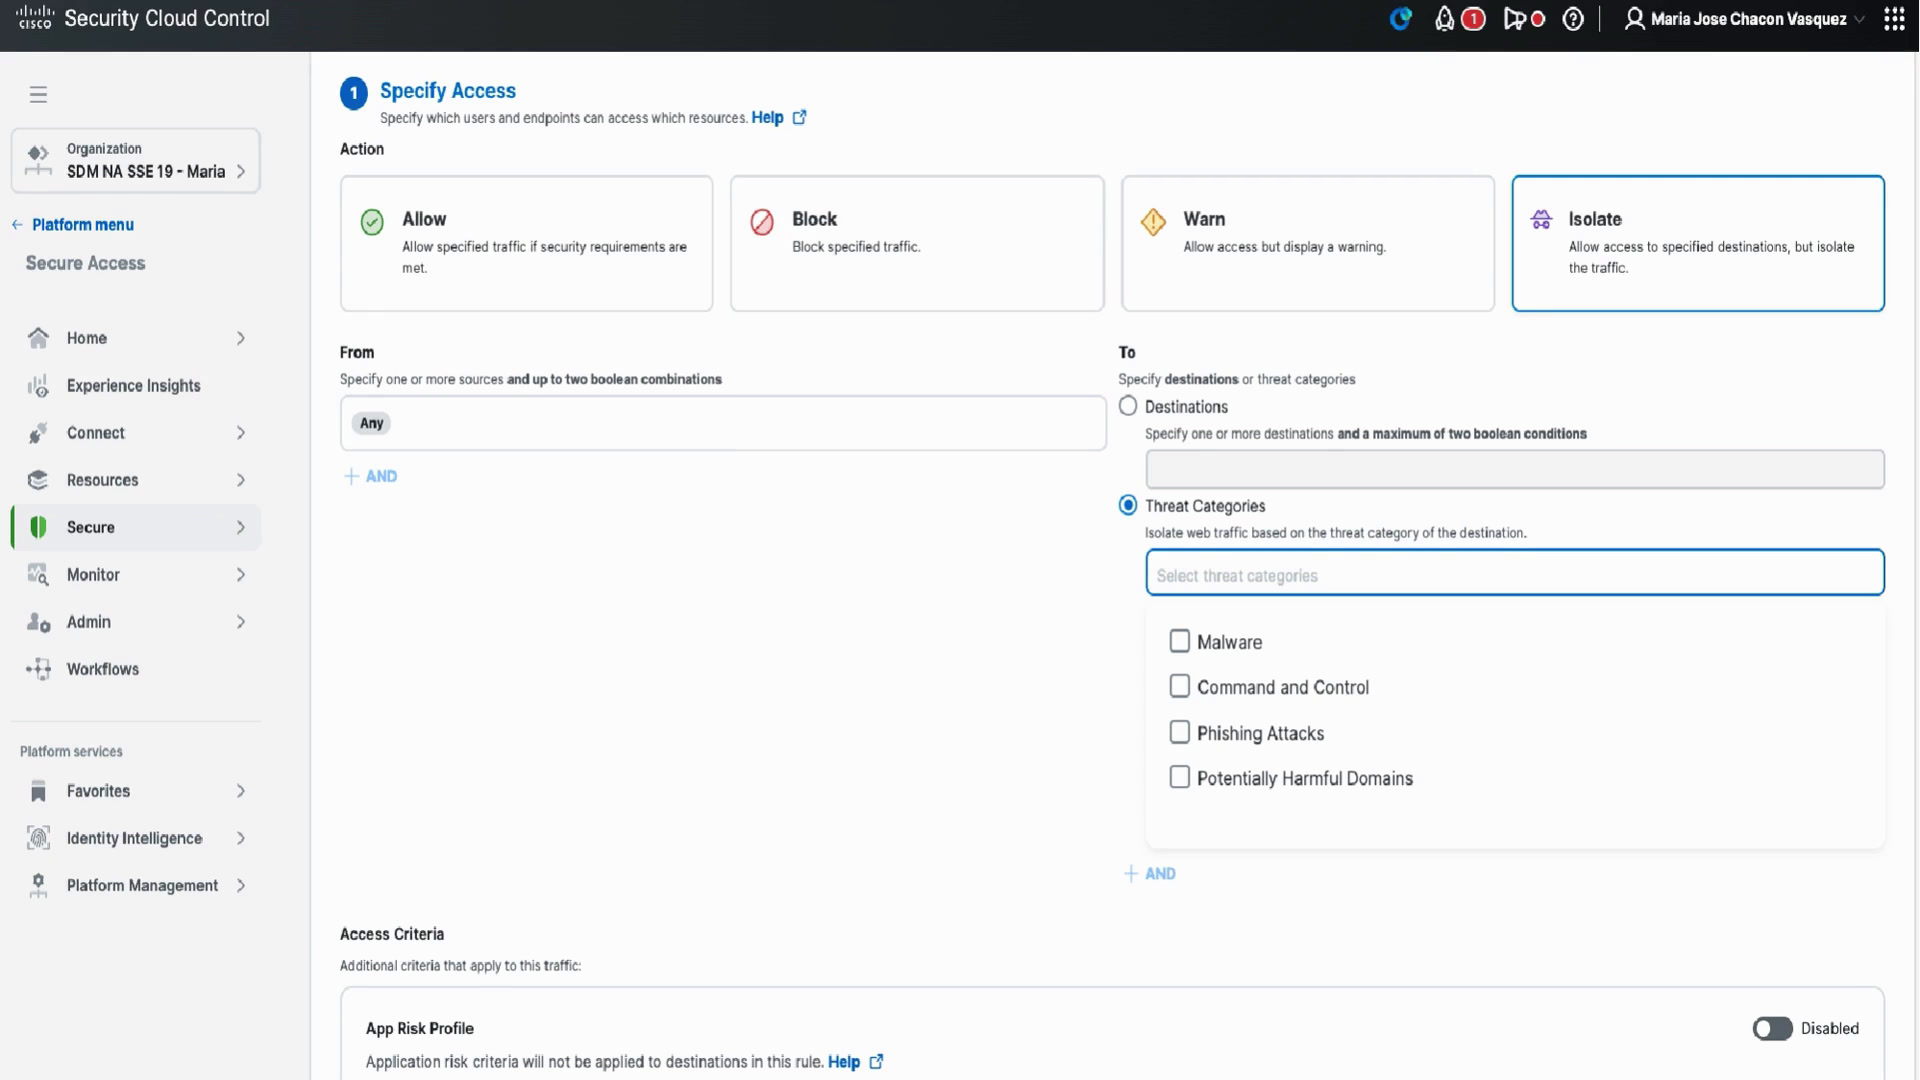Expand the Monitor menu chevron
The height and width of the screenshot is (1080, 1920).
point(241,575)
